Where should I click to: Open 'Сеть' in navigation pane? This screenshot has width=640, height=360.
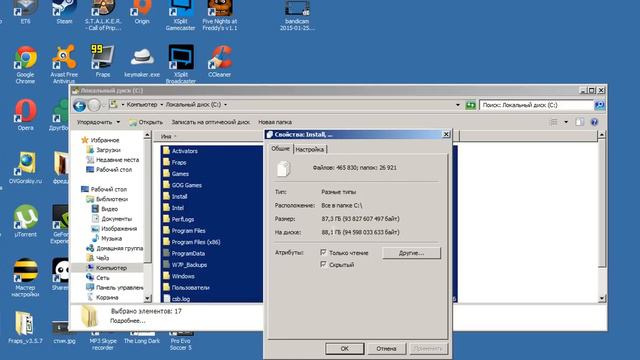(102, 278)
